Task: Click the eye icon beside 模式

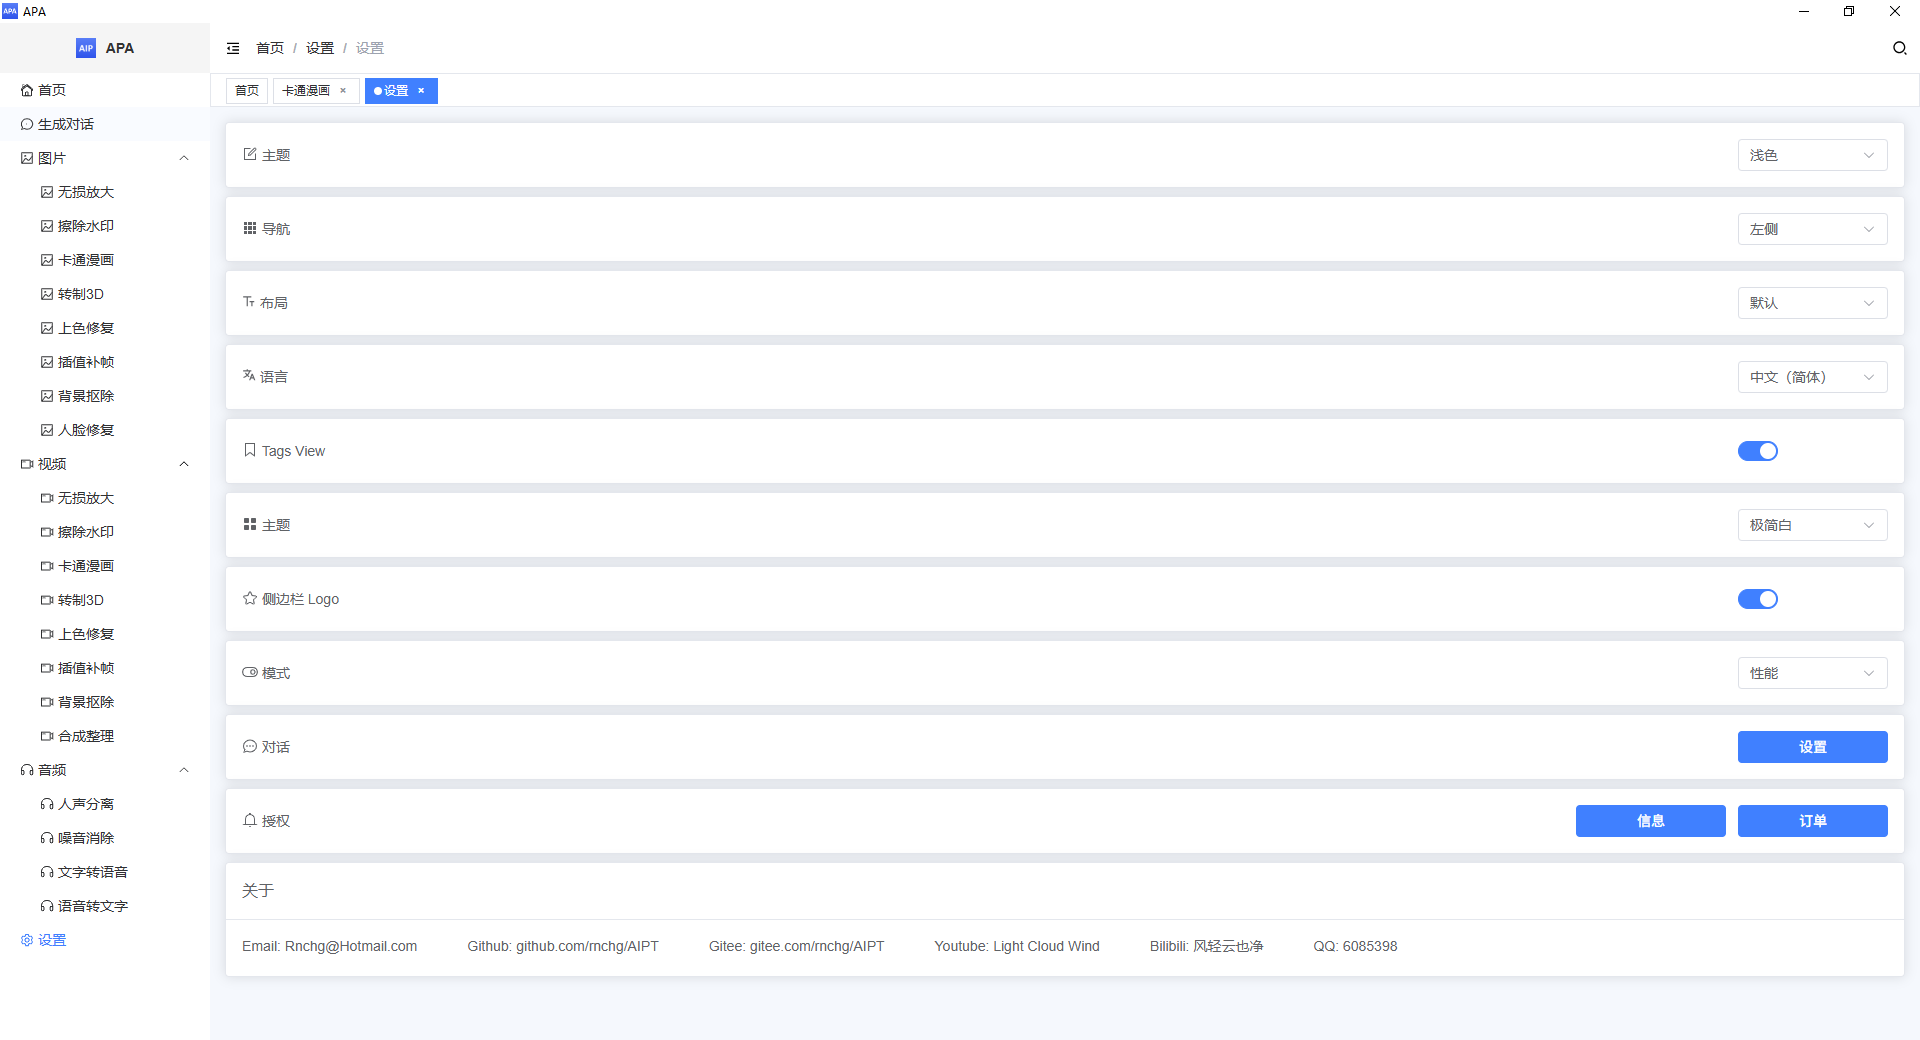Action: (x=250, y=672)
